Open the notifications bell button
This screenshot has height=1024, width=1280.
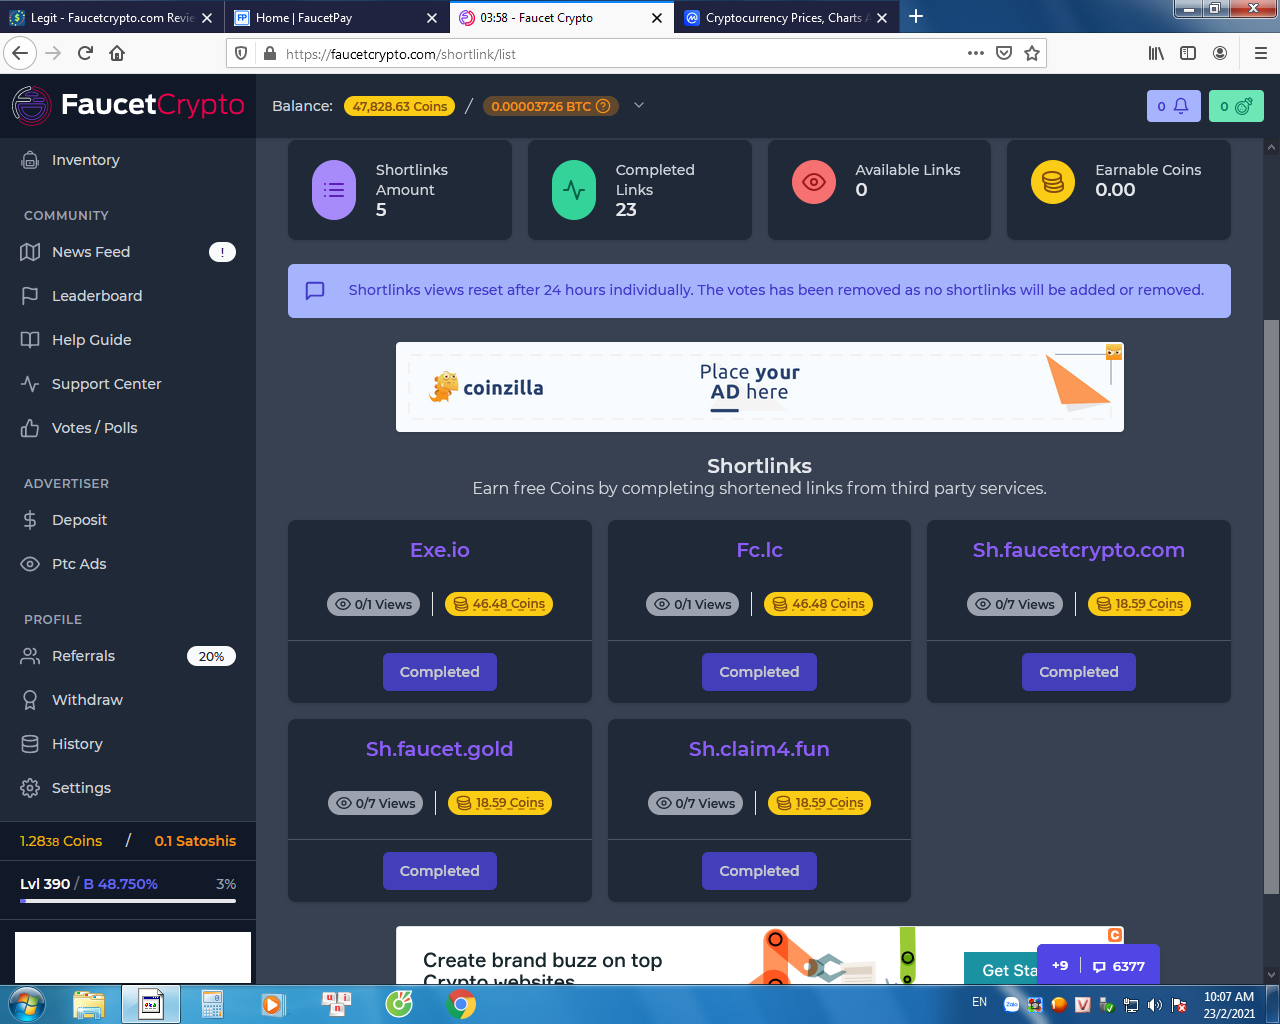click(x=1173, y=106)
